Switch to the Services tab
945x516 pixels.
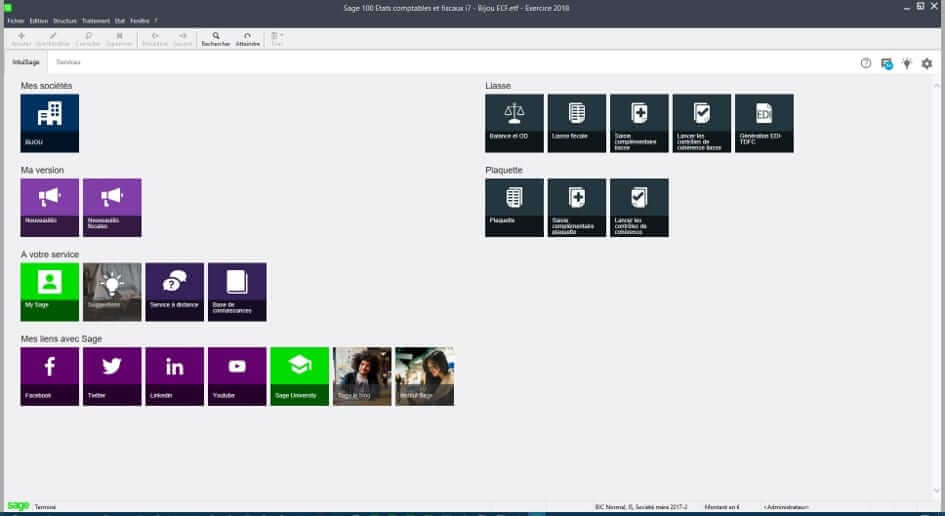68,62
